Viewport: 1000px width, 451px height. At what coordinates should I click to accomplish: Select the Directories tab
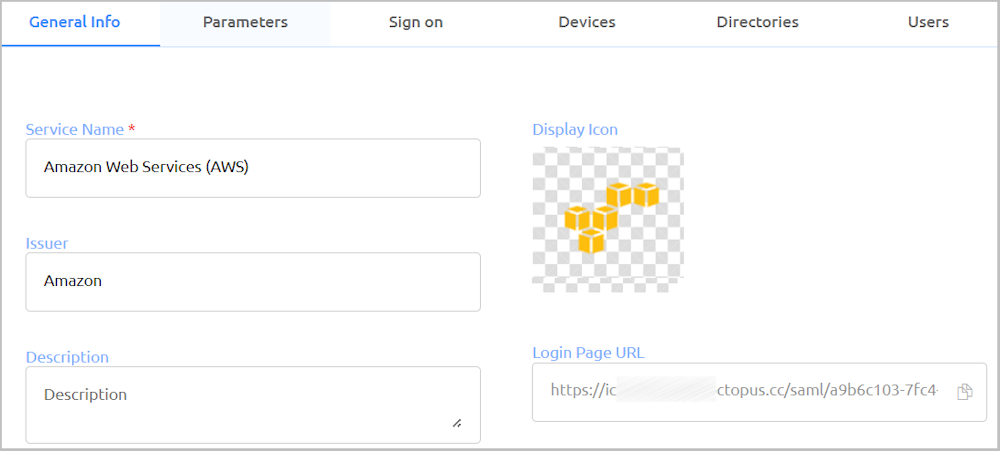point(758,22)
